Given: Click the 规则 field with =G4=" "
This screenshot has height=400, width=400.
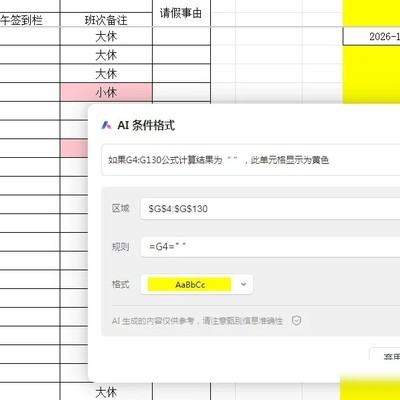Looking at the screenshot, I should coord(270,247).
